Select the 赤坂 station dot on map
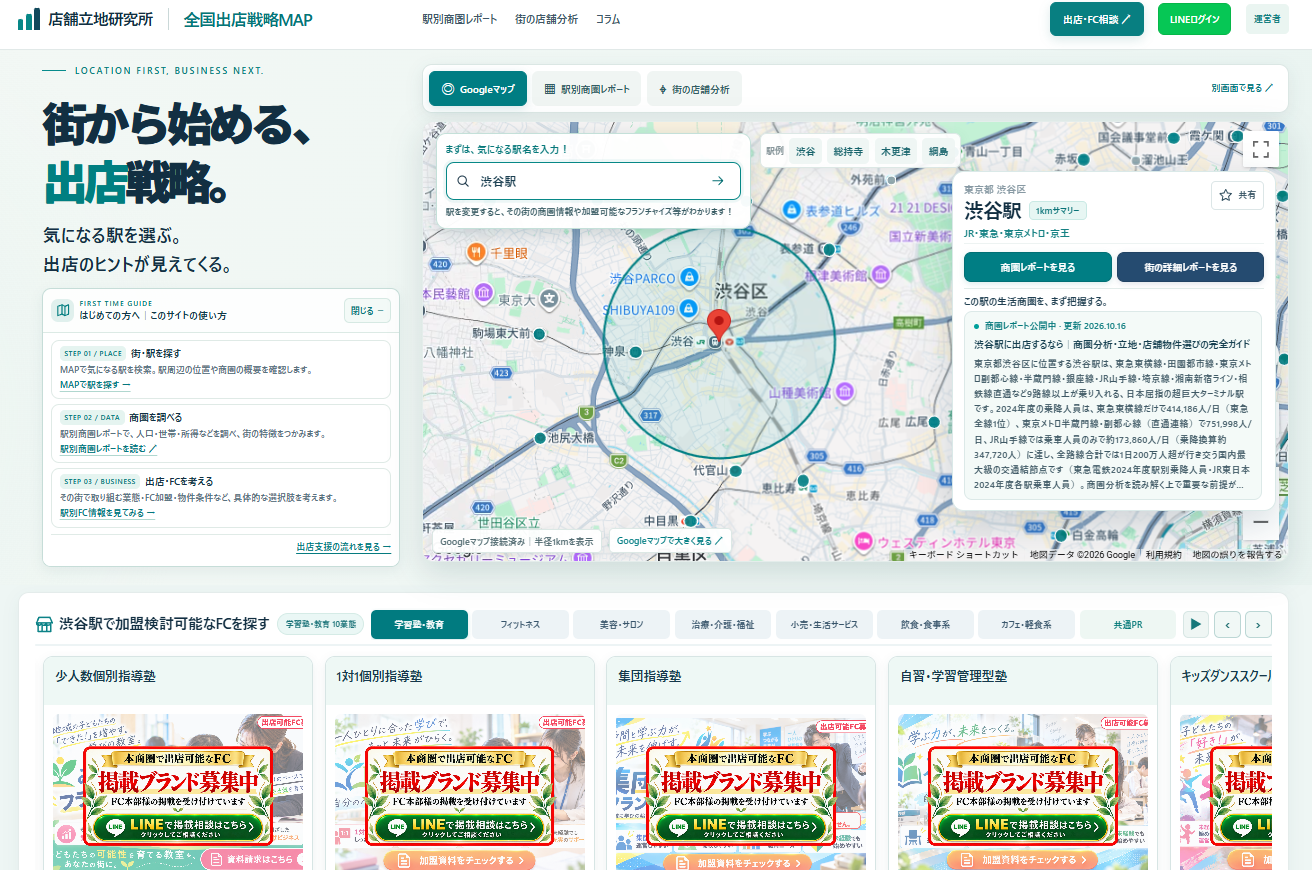Image resolution: width=1312 pixels, height=870 pixels. pyautogui.click(x=1083, y=158)
